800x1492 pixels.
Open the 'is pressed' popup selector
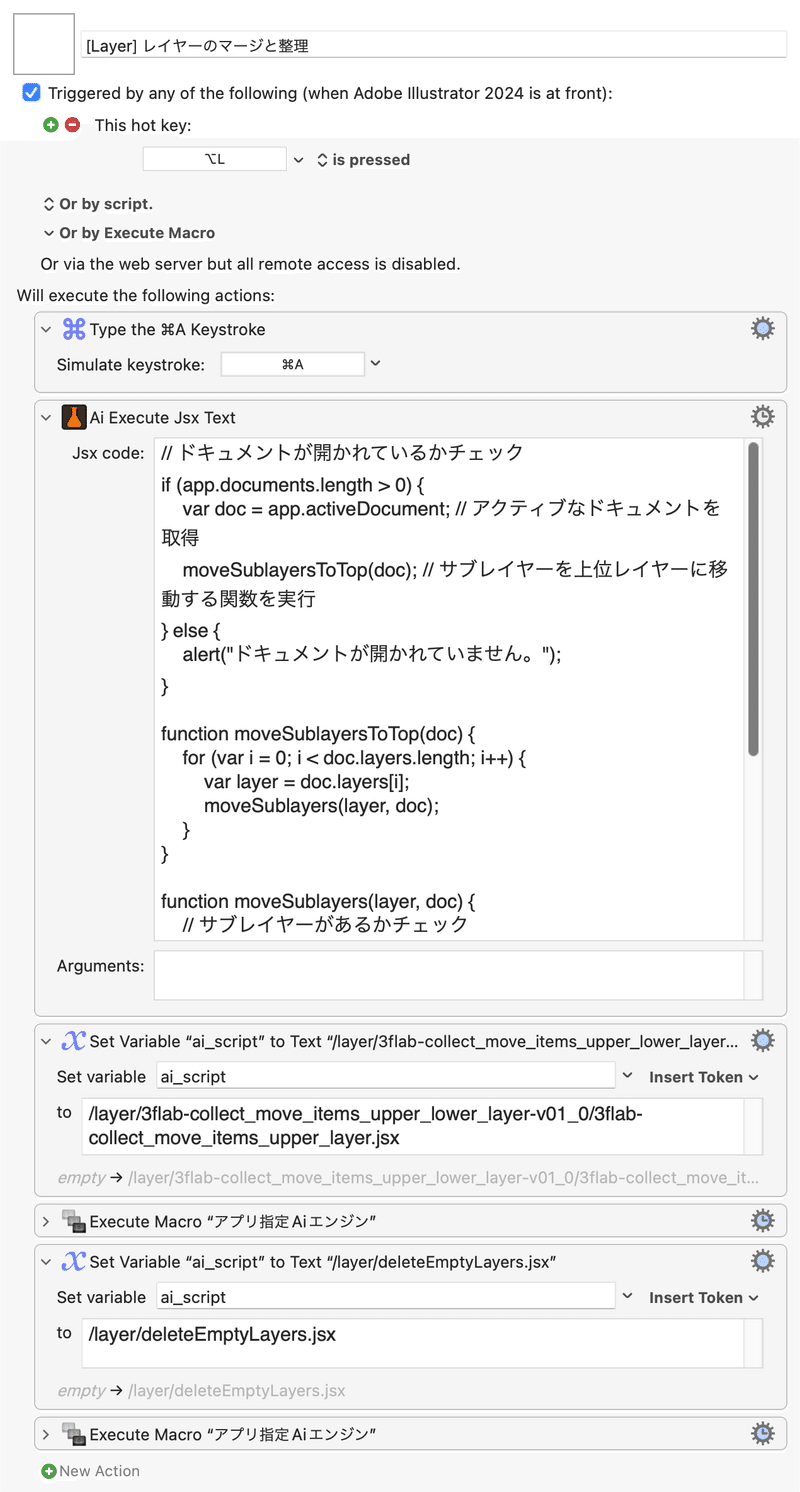pos(363,159)
